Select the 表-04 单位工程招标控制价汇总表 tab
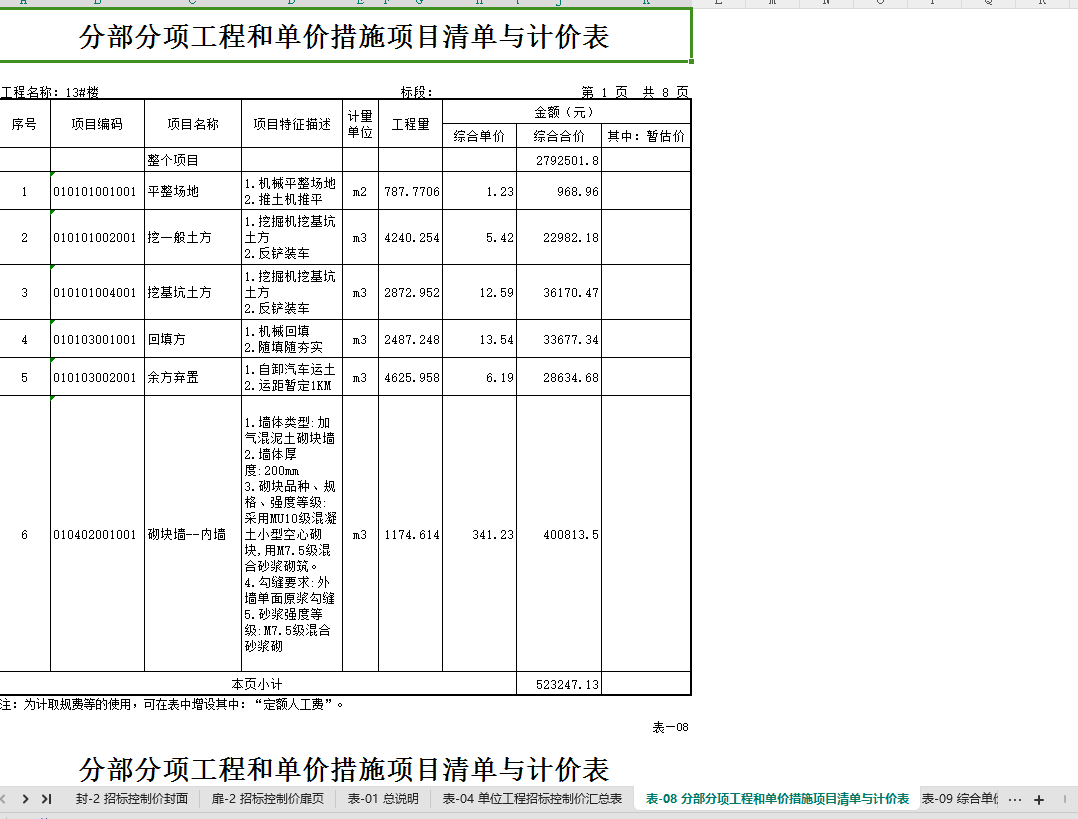The image size is (1078, 819). [x=532, y=798]
